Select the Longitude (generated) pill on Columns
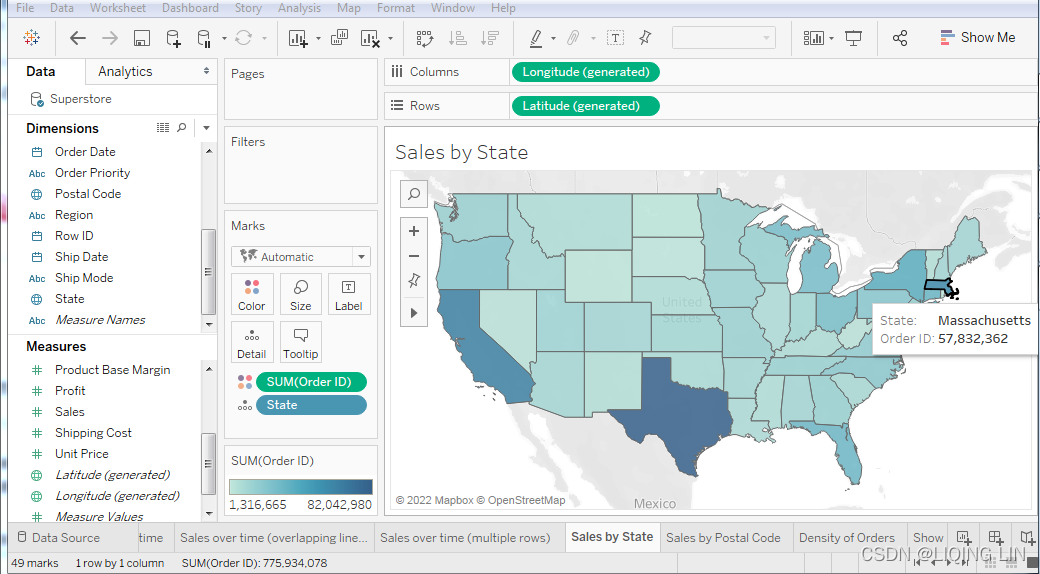This screenshot has width=1040, height=574. pyautogui.click(x=586, y=72)
